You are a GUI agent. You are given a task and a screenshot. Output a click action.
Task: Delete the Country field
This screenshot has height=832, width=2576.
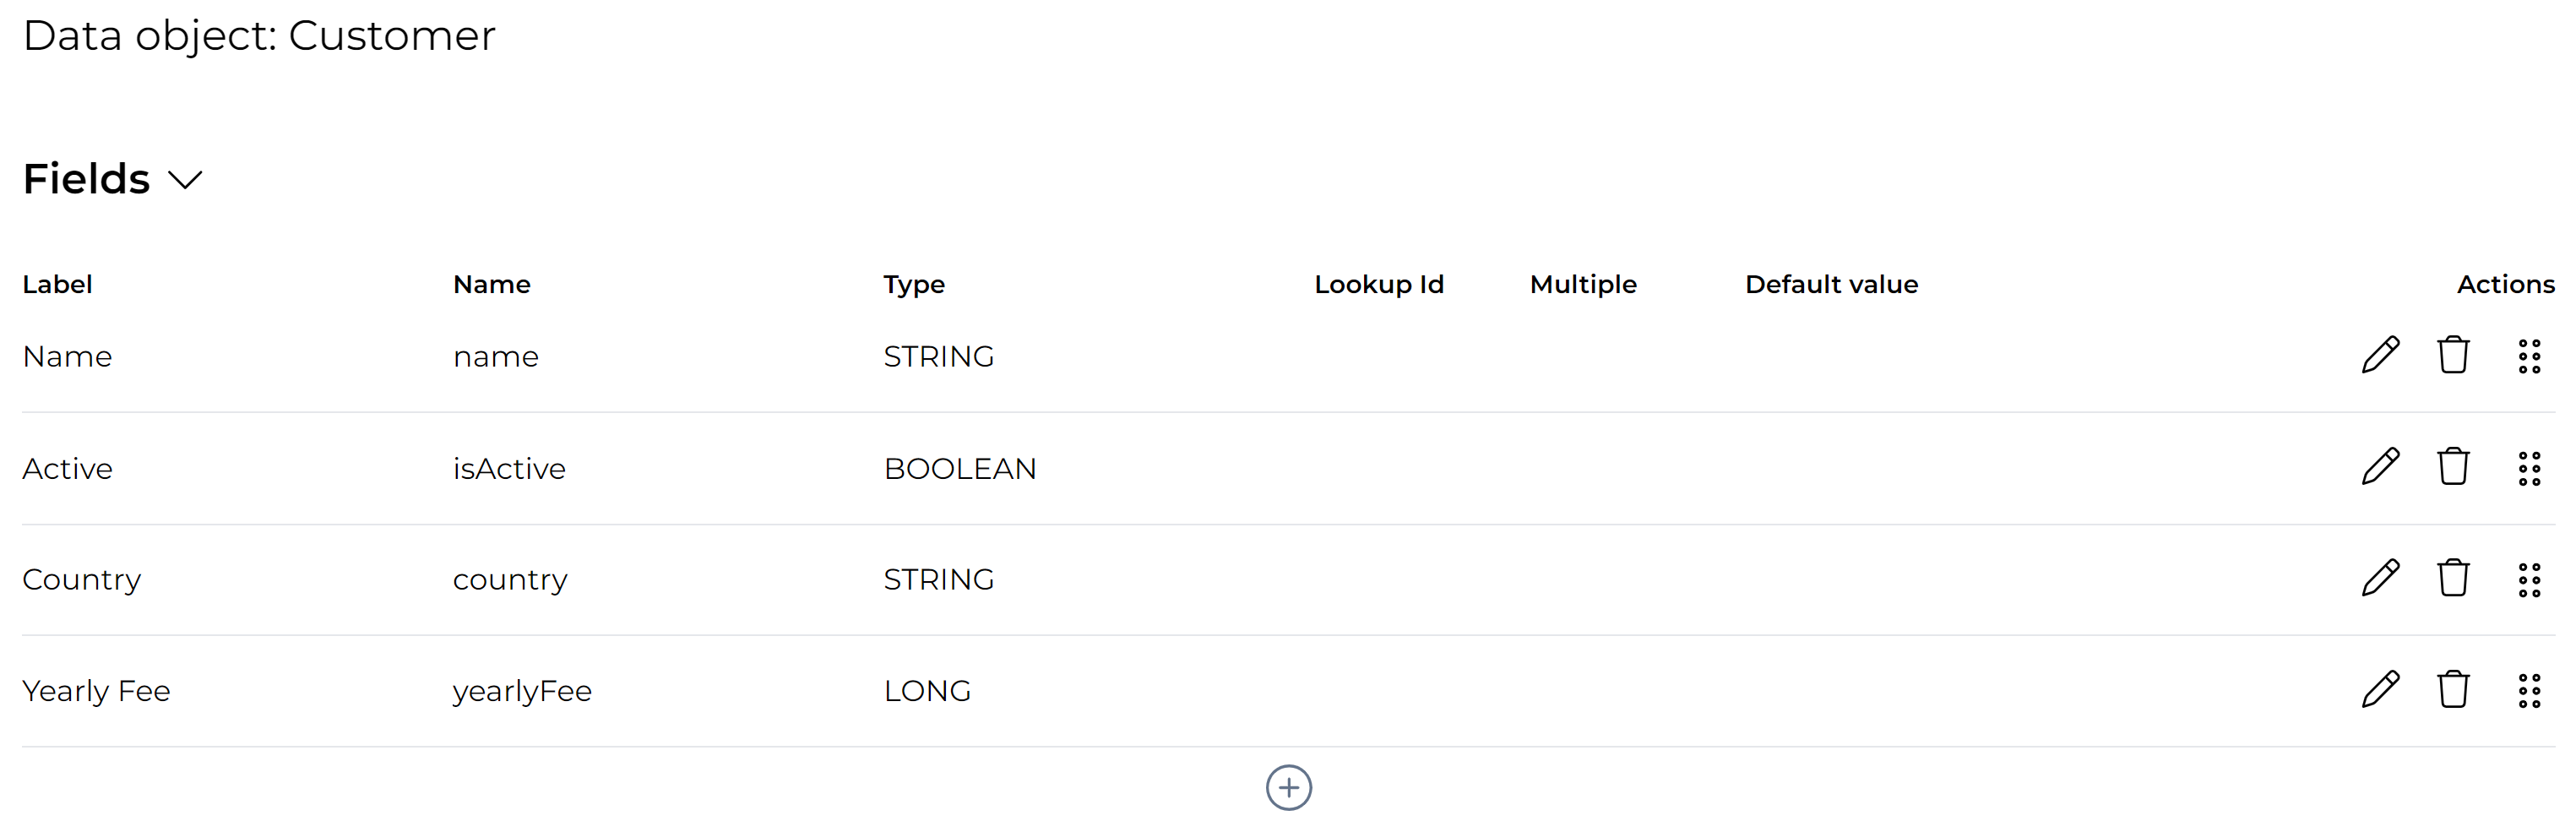[2454, 578]
